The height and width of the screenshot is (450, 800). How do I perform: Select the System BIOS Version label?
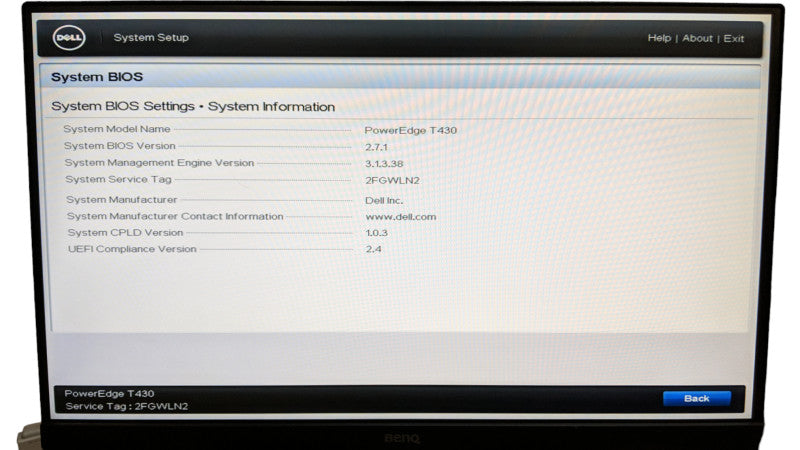click(119, 146)
